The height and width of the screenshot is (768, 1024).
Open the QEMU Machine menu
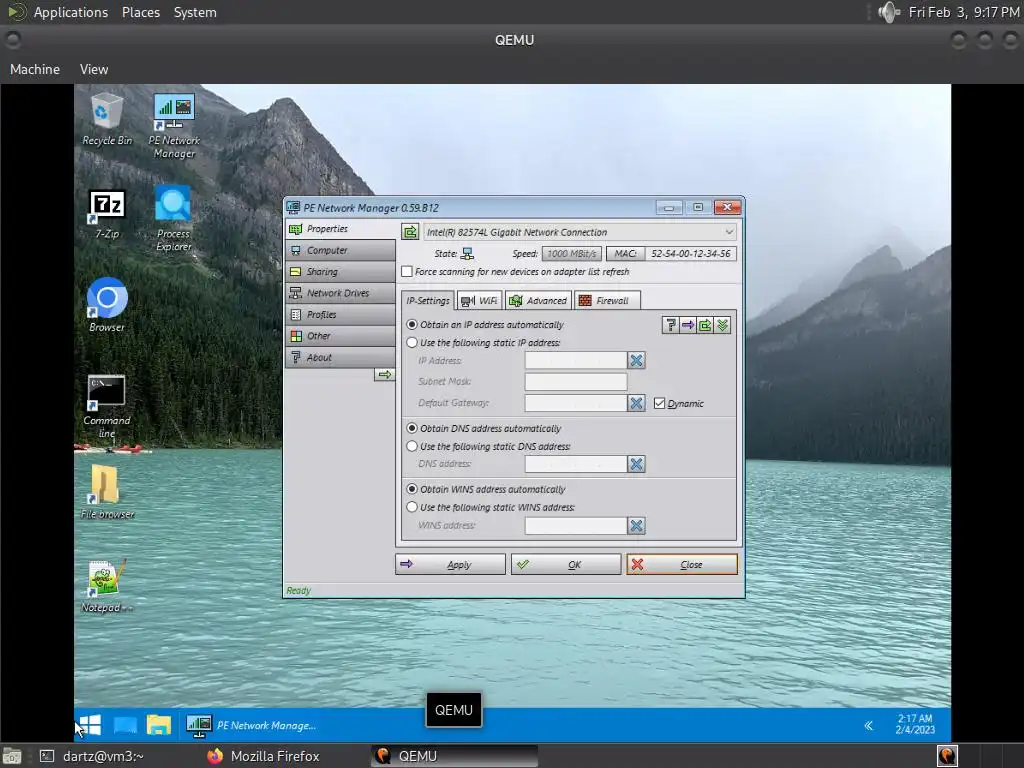35,69
